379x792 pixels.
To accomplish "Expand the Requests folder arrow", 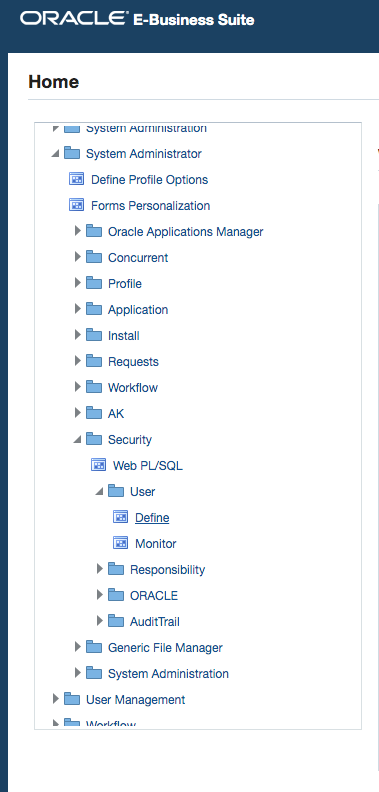I will [77, 361].
